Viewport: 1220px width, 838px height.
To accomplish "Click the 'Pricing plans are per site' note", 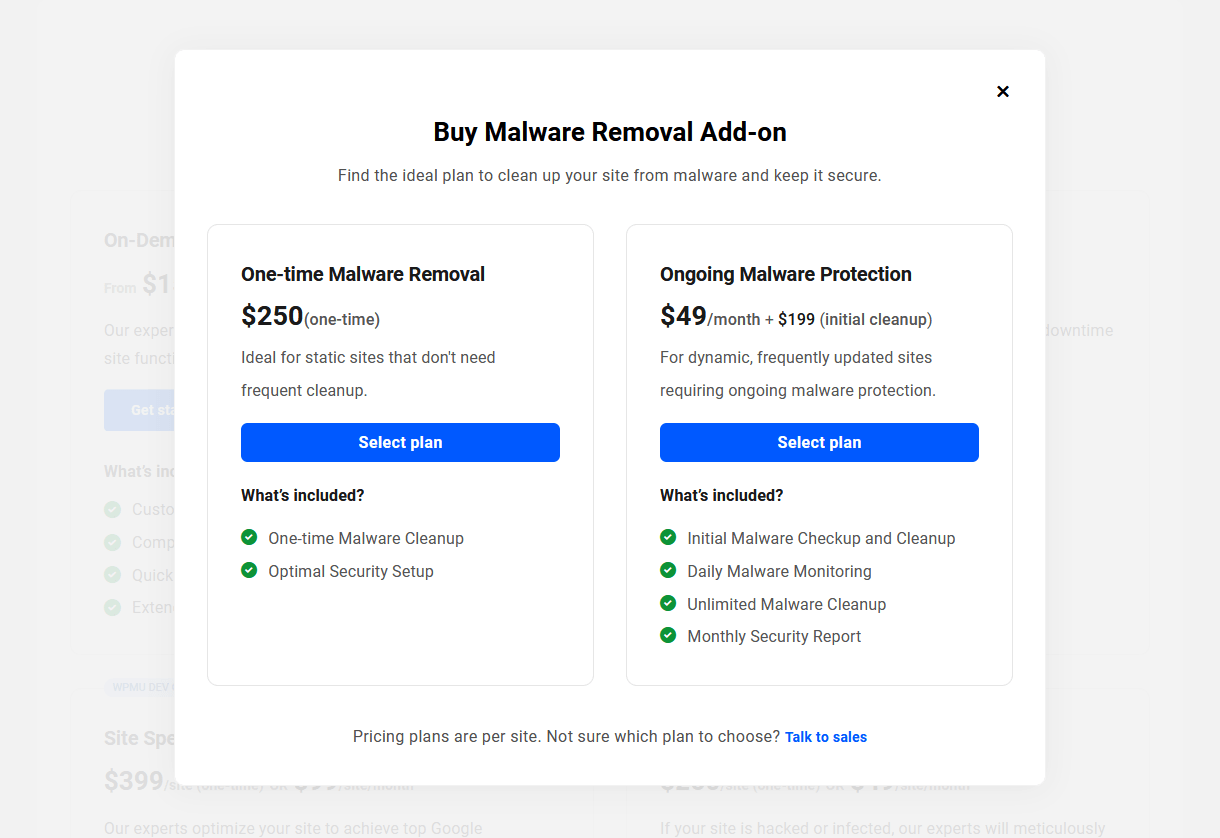I will coord(566,736).
